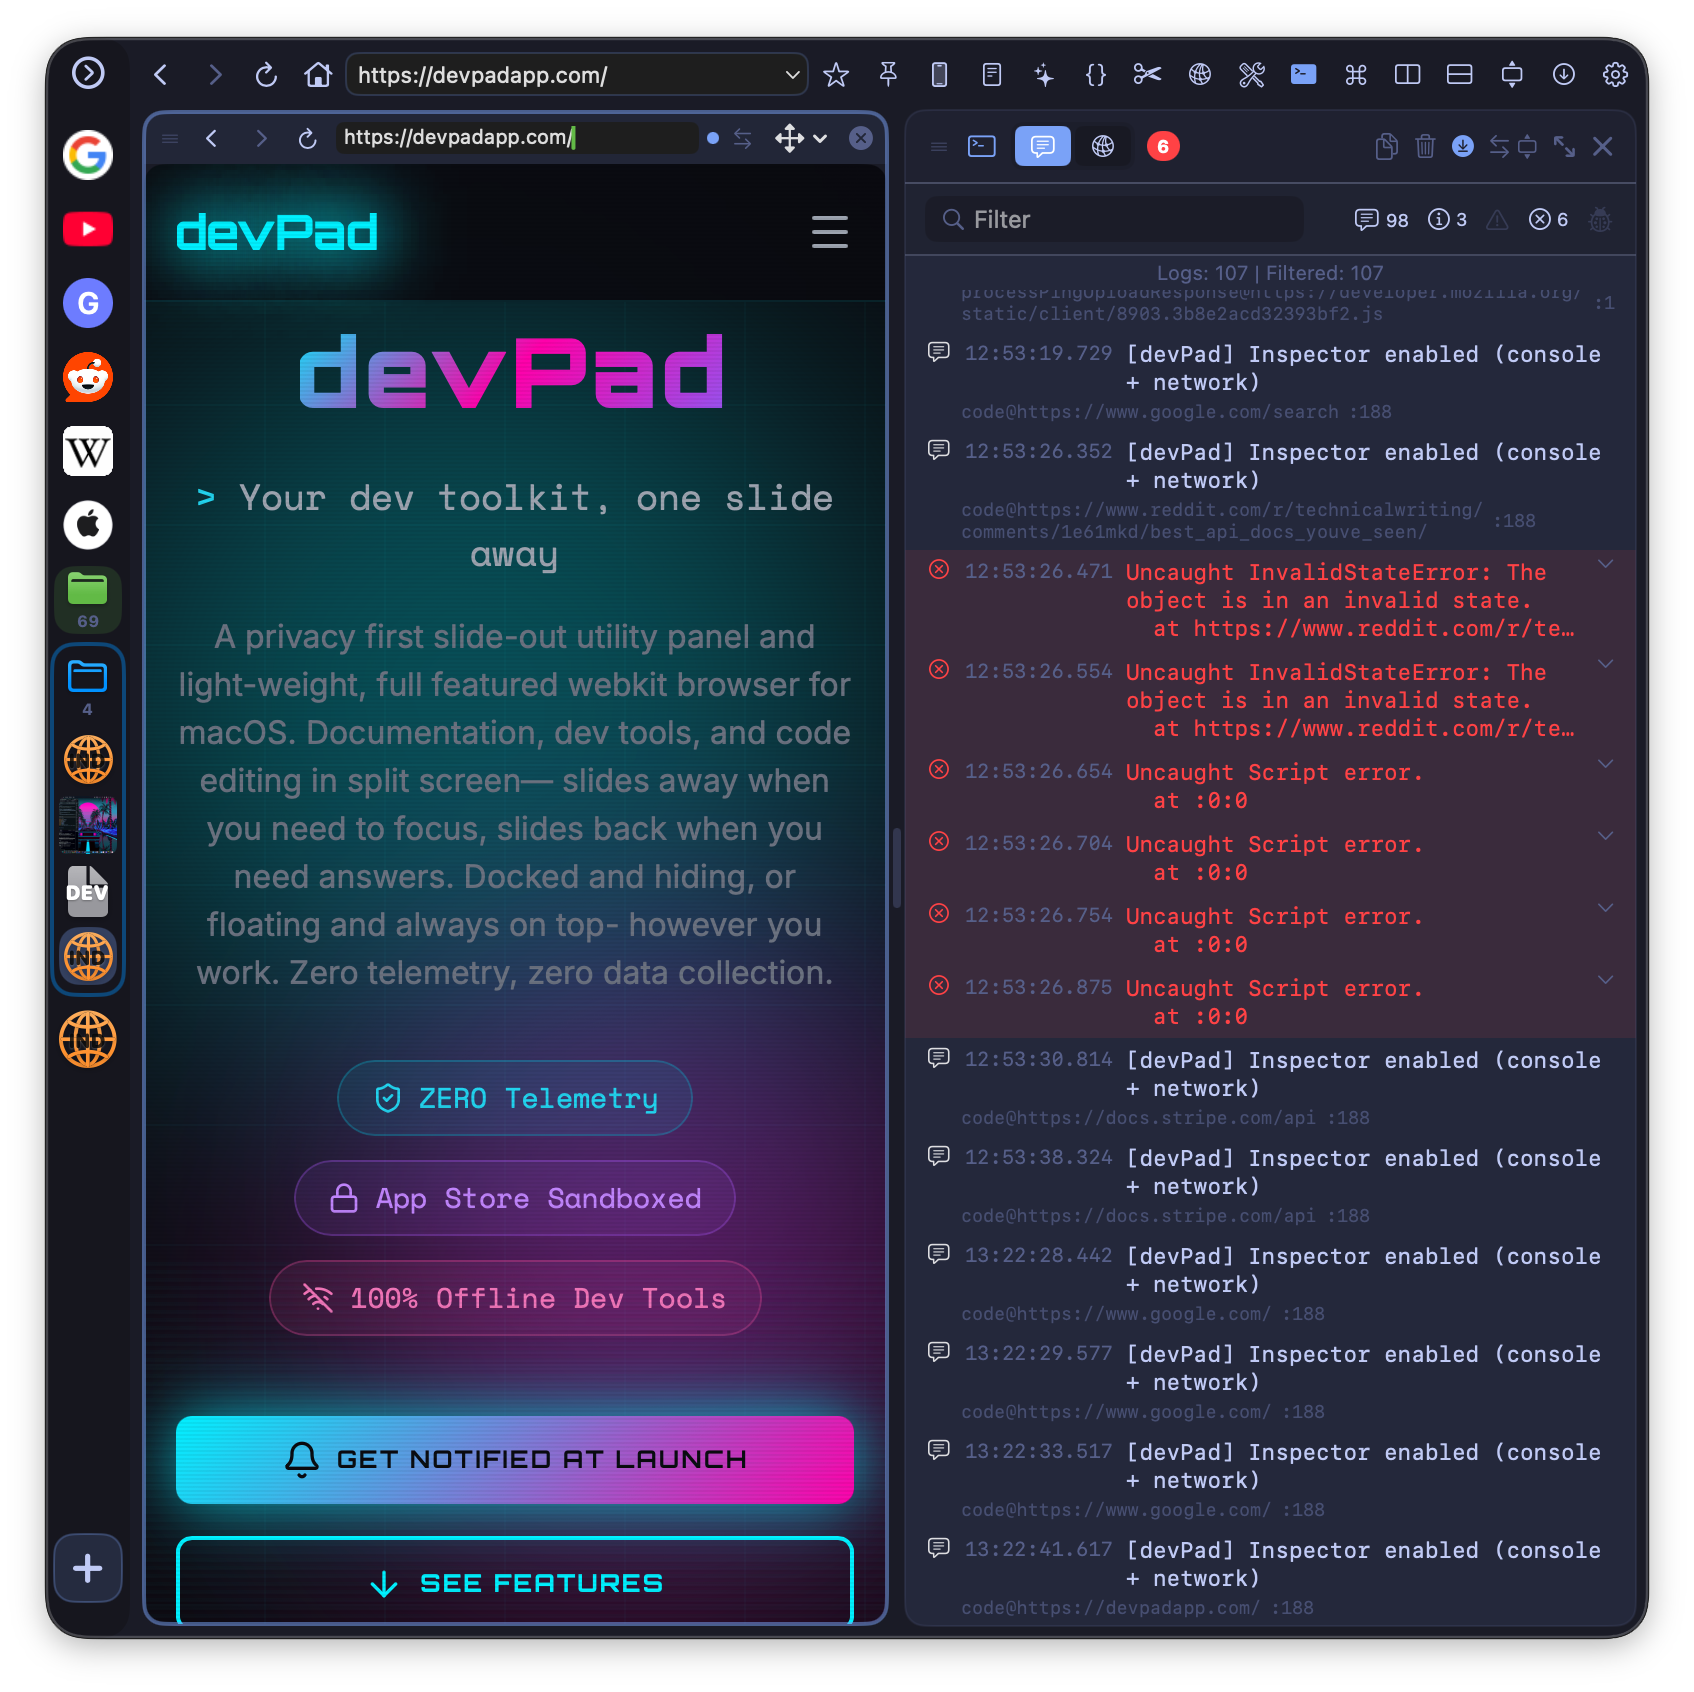
Task: Click SEE FEATURES
Action: pyautogui.click(x=514, y=1582)
